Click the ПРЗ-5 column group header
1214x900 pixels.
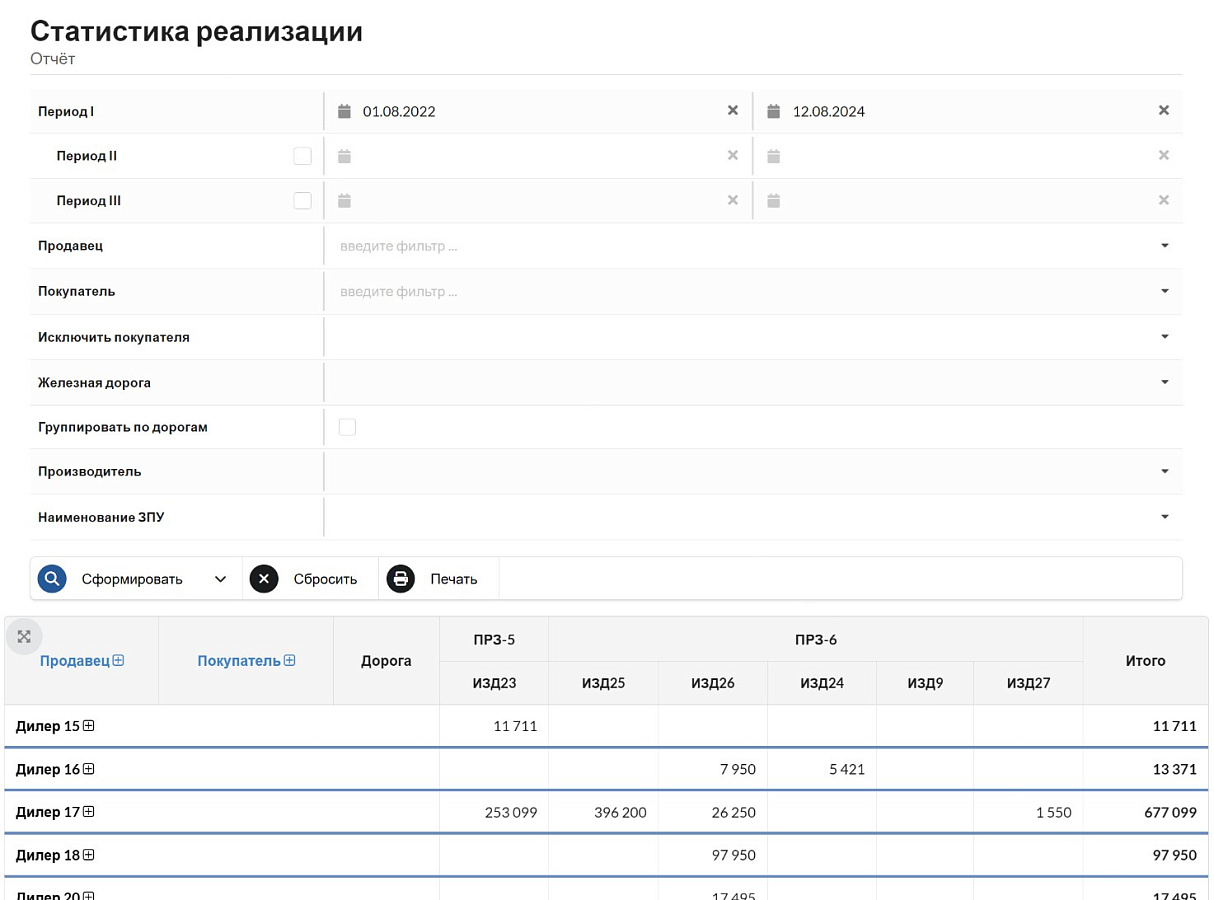(494, 640)
